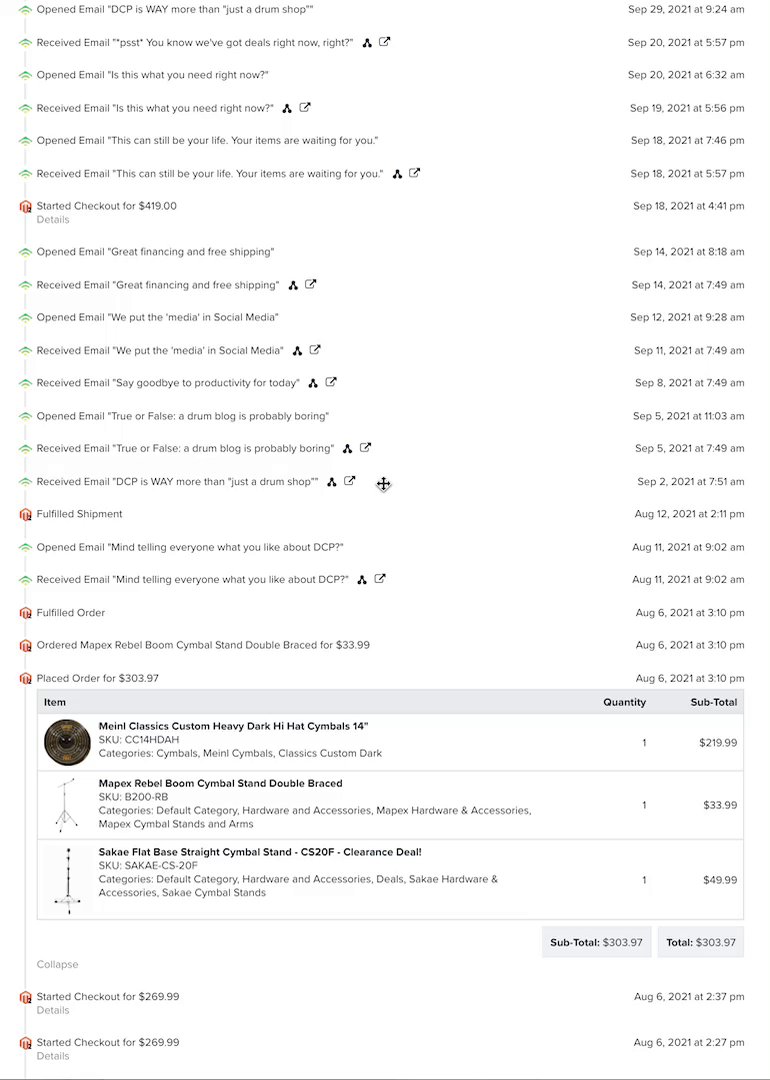
Task: Click flow icon beside "Say goodbye to productivity" email
Action: click(313, 383)
